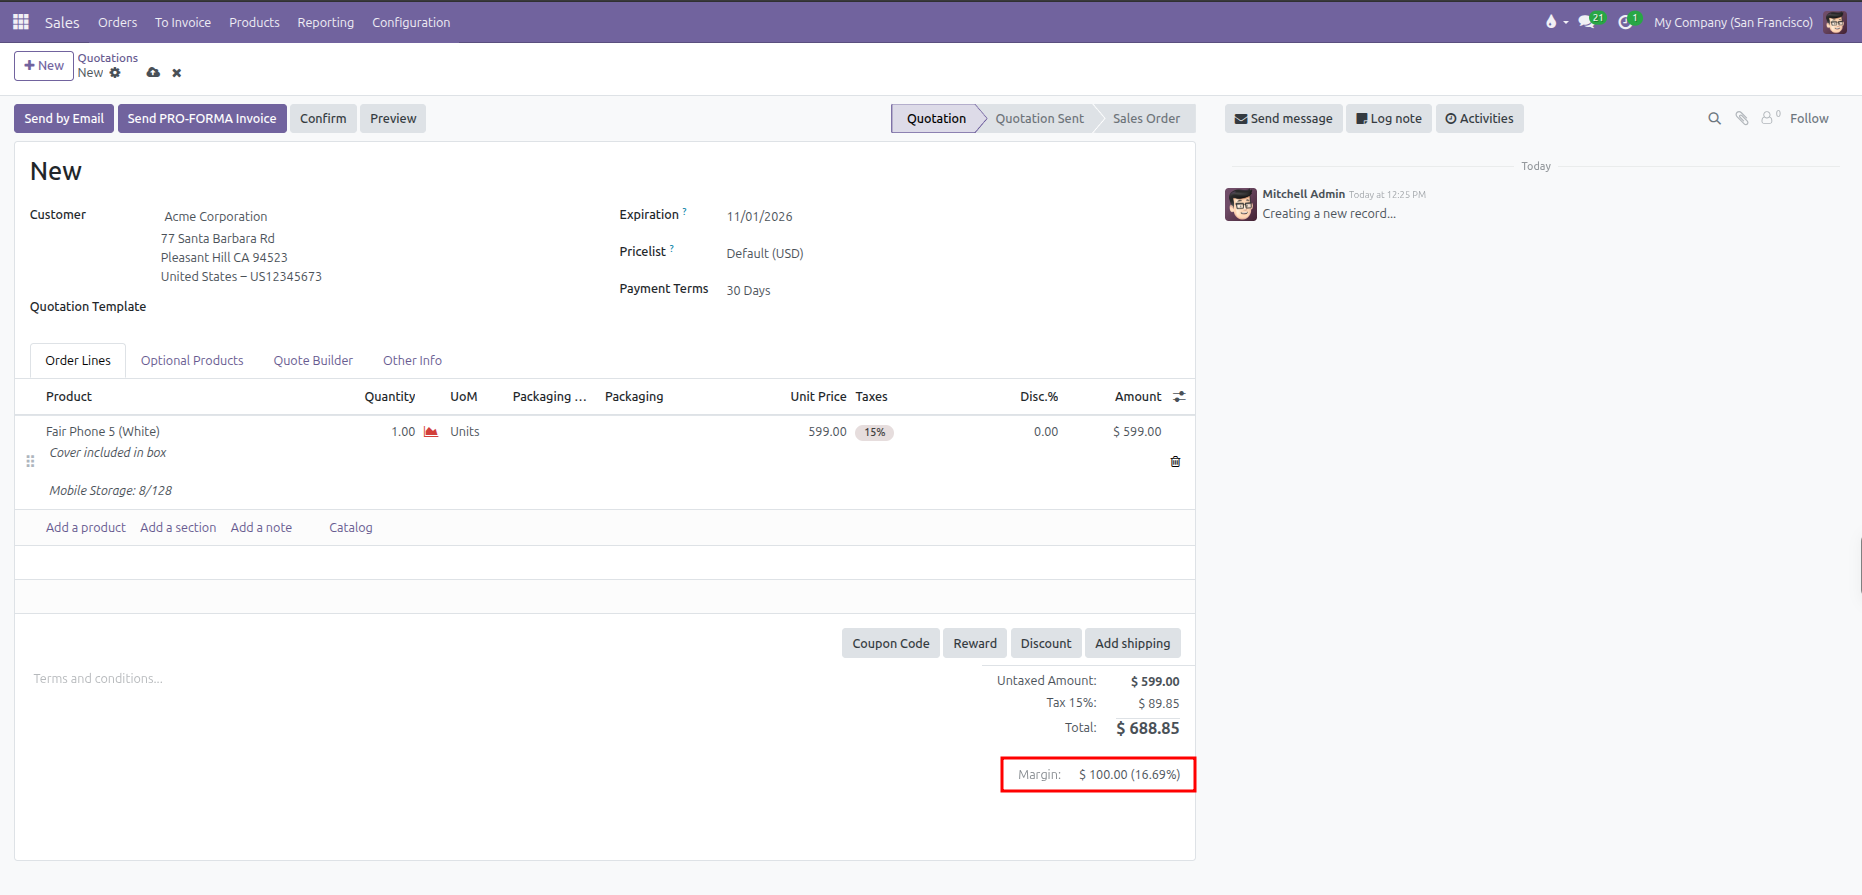Click the cloud save icon
The width and height of the screenshot is (1862, 895).
click(x=153, y=73)
